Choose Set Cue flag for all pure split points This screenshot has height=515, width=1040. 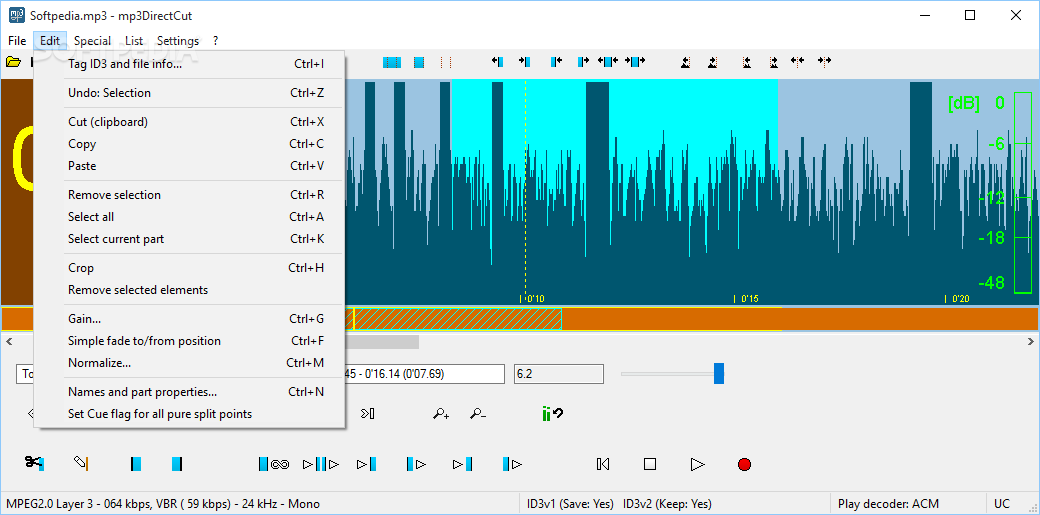190,414
